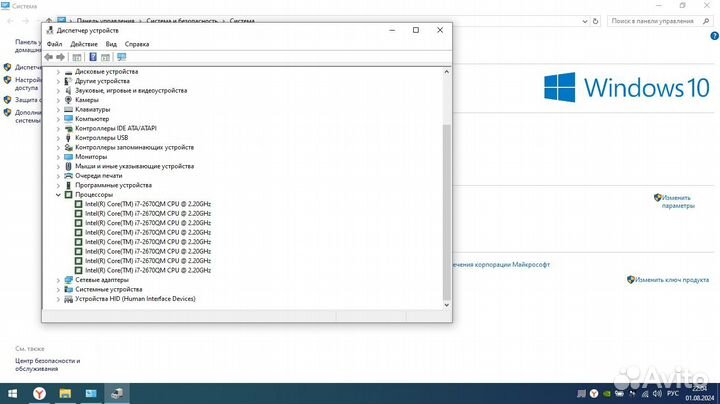Open the Файл menu
The height and width of the screenshot is (404, 720).
coord(54,44)
